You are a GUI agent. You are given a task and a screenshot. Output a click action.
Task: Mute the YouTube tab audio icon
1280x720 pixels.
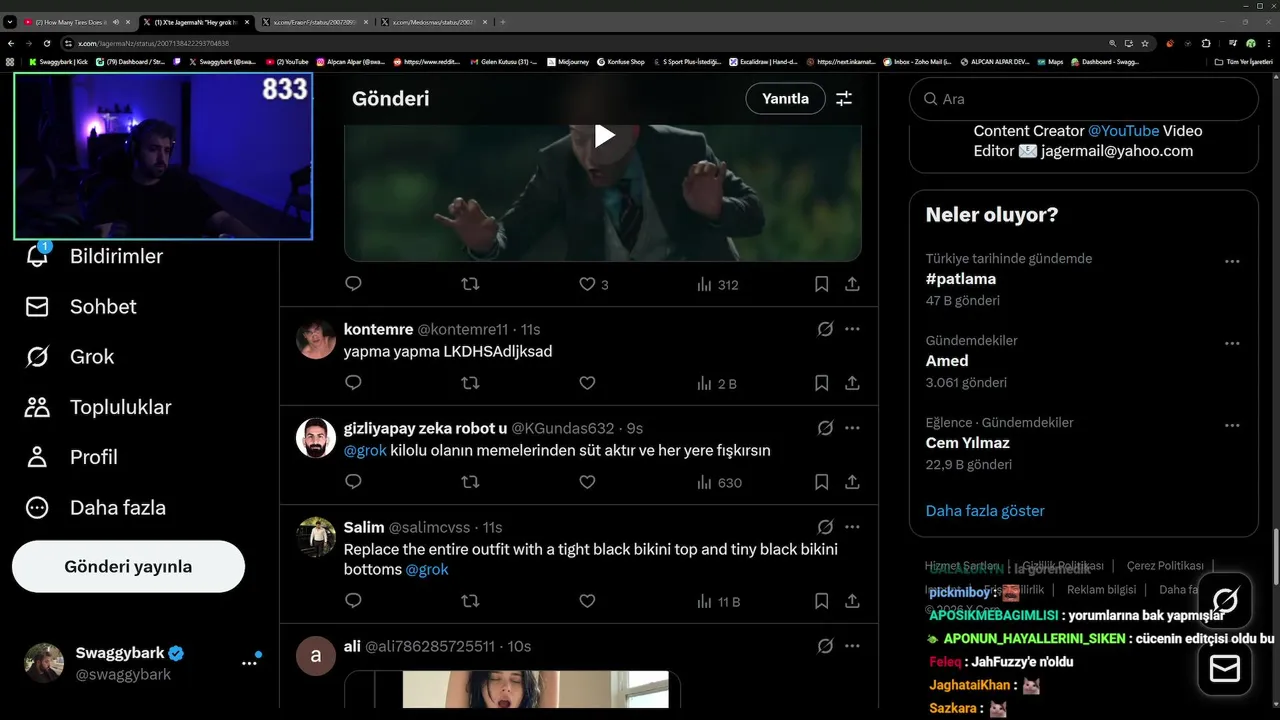coord(116,22)
